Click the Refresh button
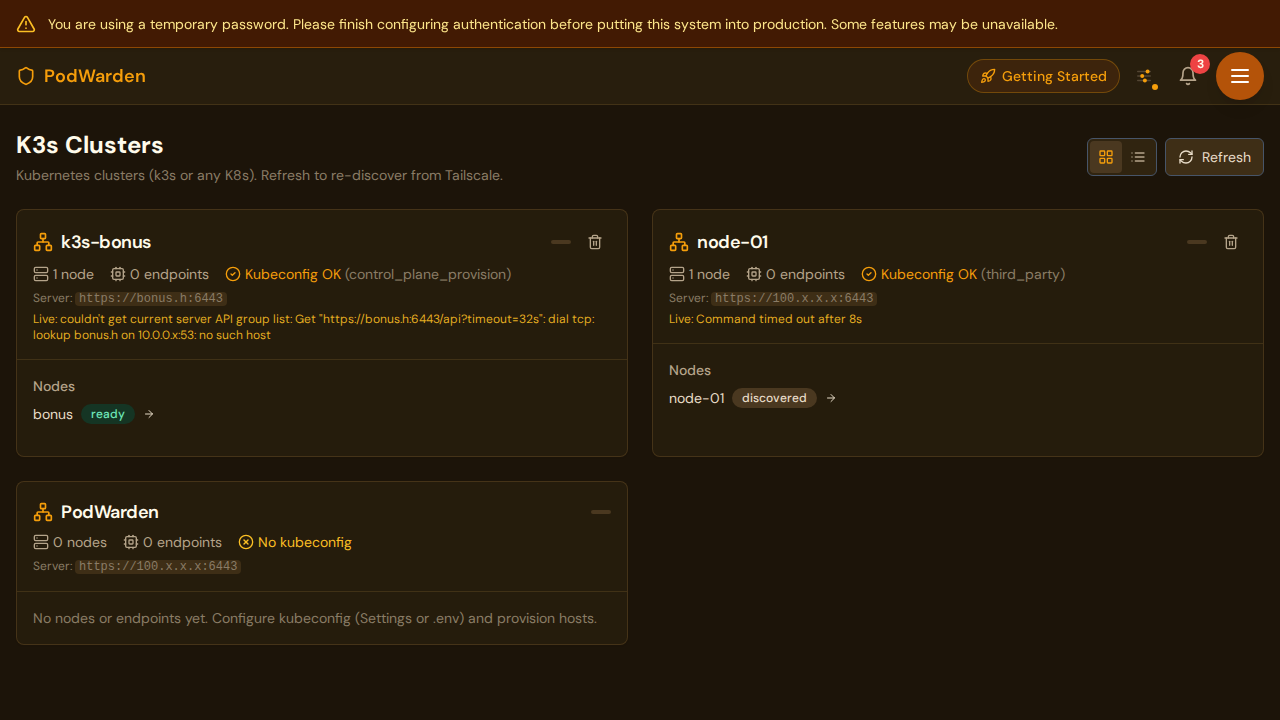 click(1214, 157)
